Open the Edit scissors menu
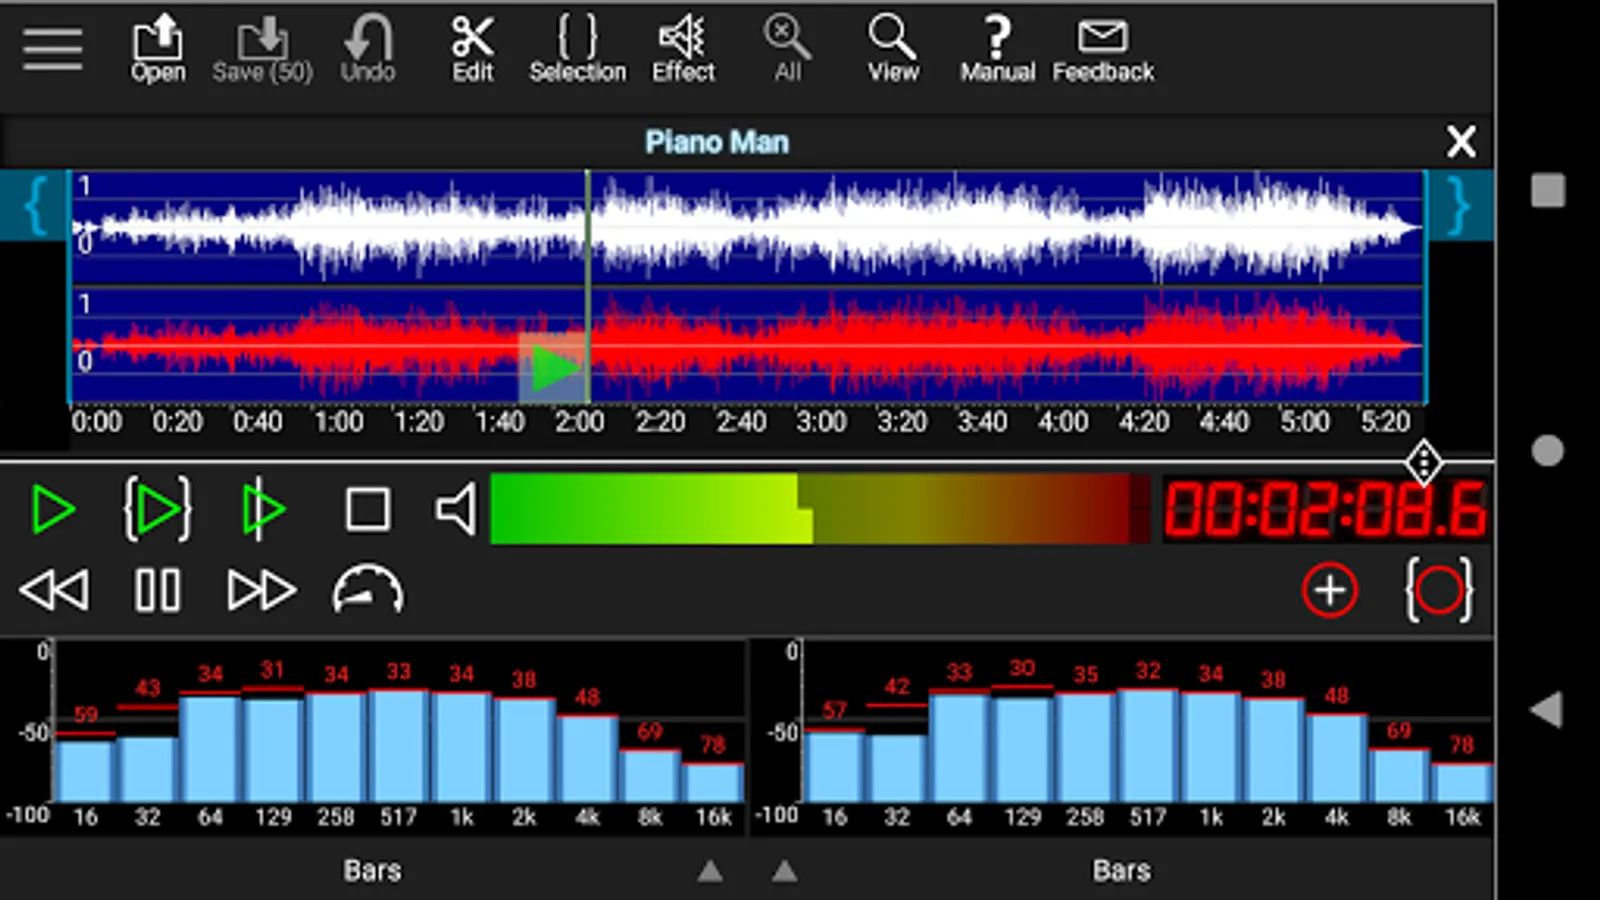The height and width of the screenshot is (900, 1600). click(x=473, y=49)
